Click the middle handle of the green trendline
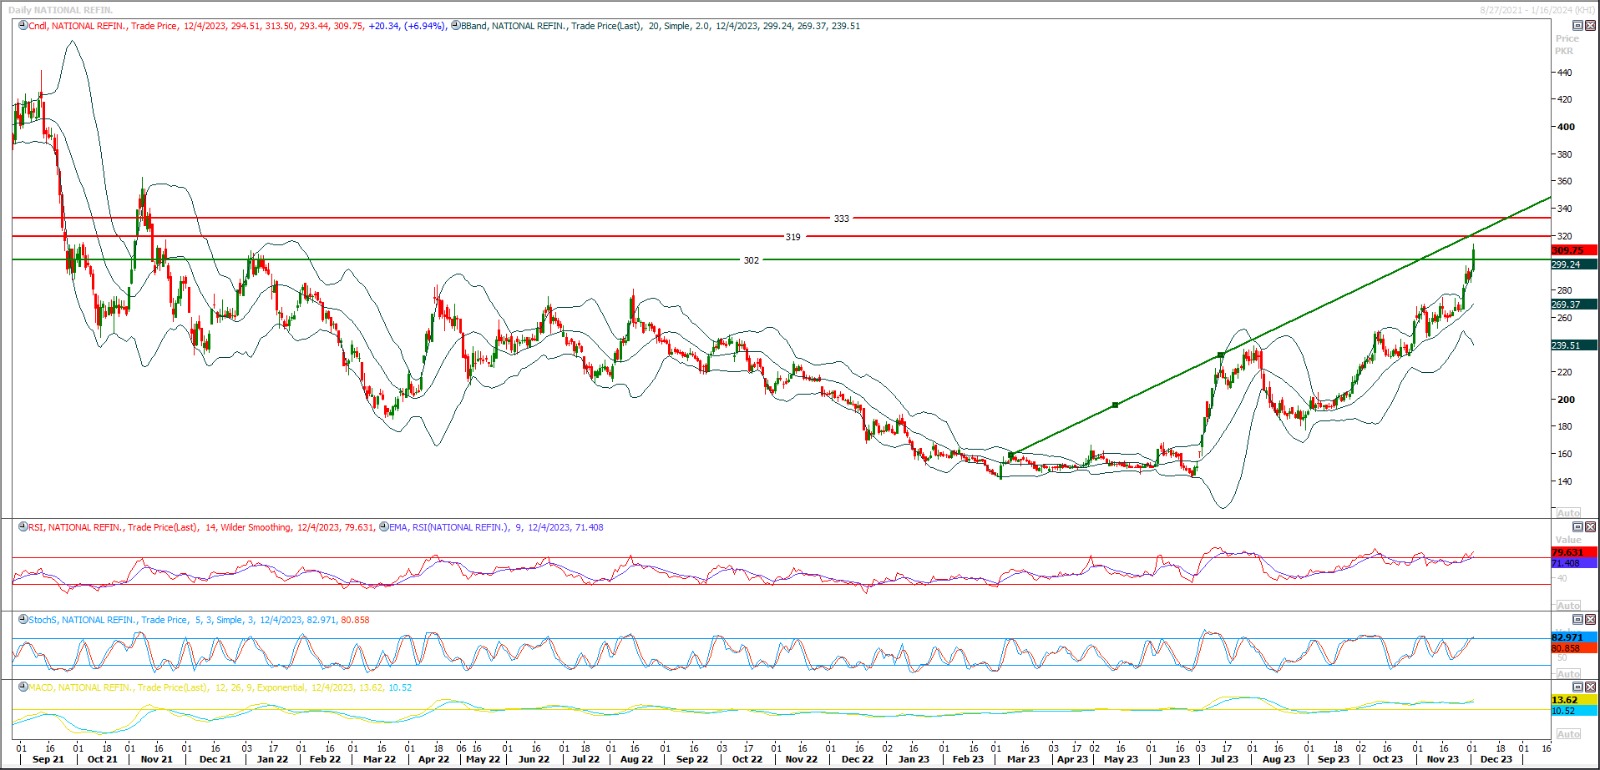The image size is (1600, 770). tap(1115, 405)
